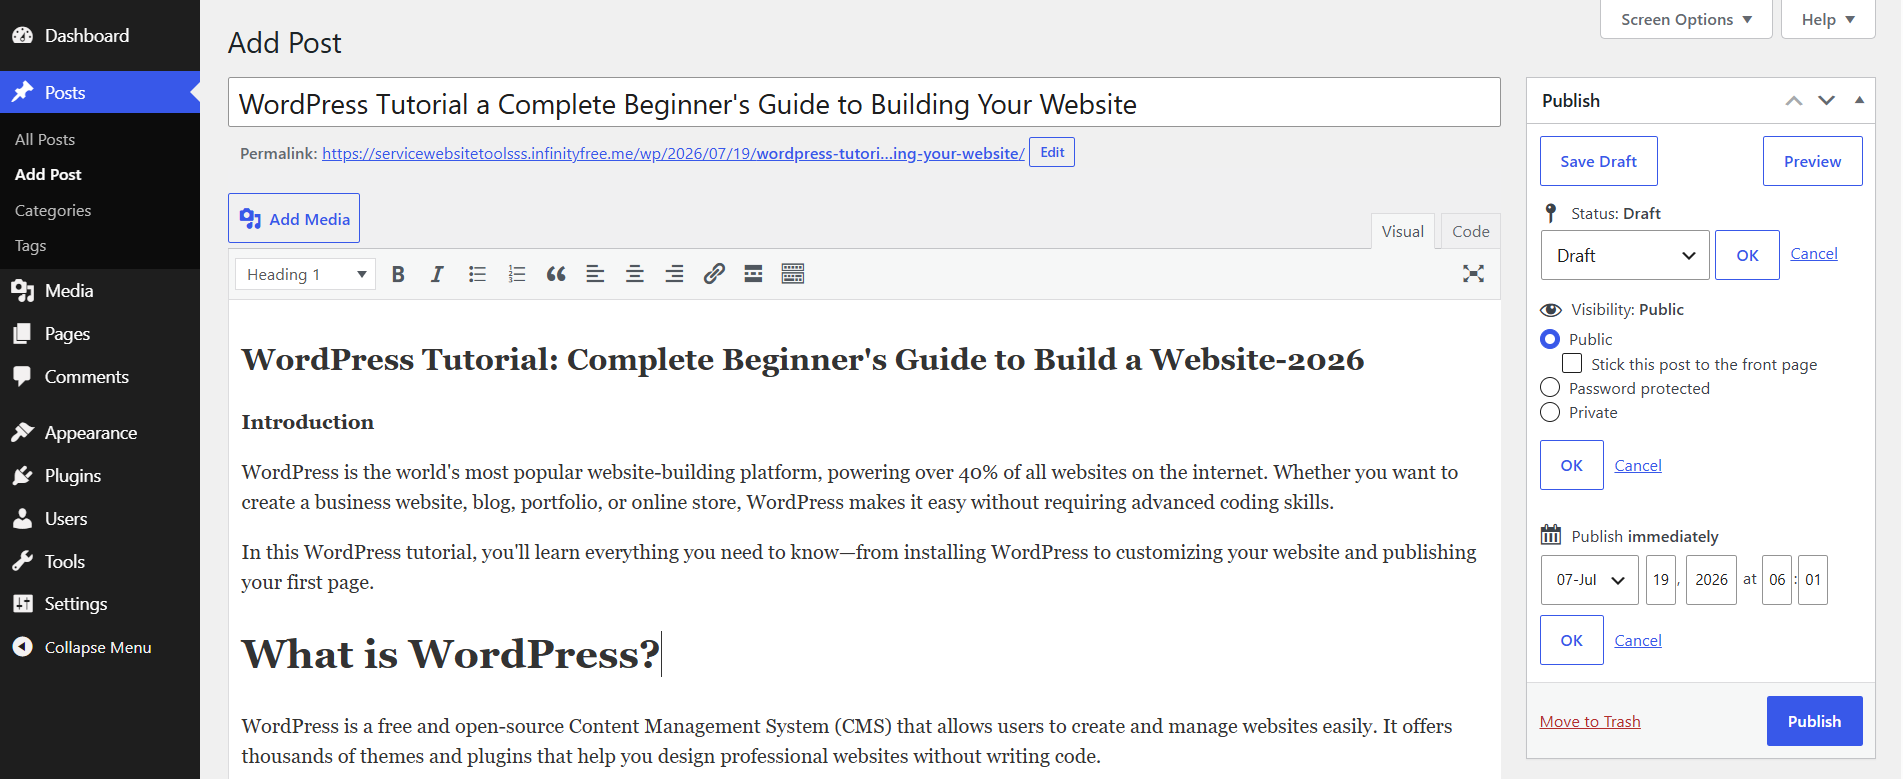Viewport: 1903px width, 779px height.
Task: Open Categories under Posts
Action: (53, 210)
